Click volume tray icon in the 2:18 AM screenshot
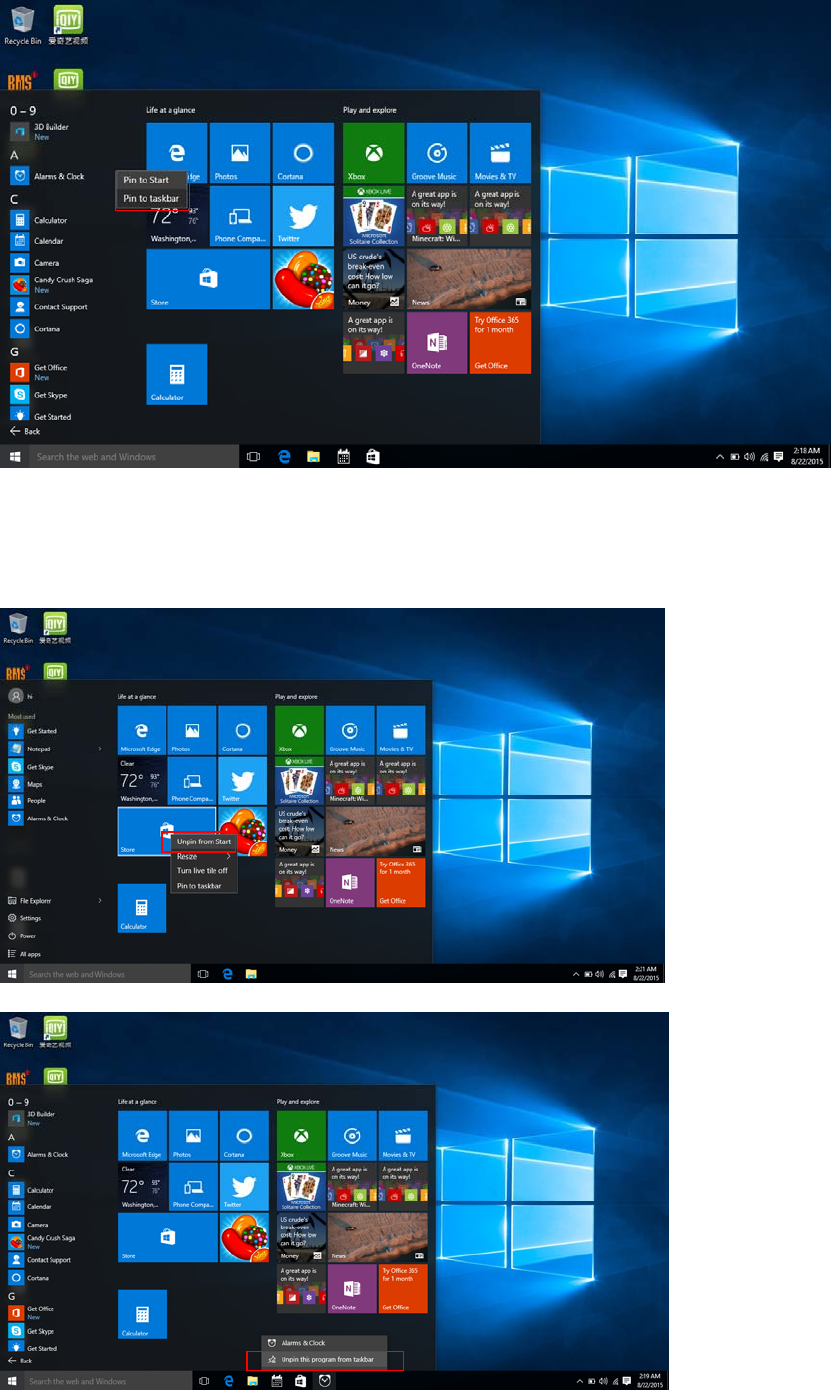The width and height of the screenshot is (831, 1390). tap(749, 457)
